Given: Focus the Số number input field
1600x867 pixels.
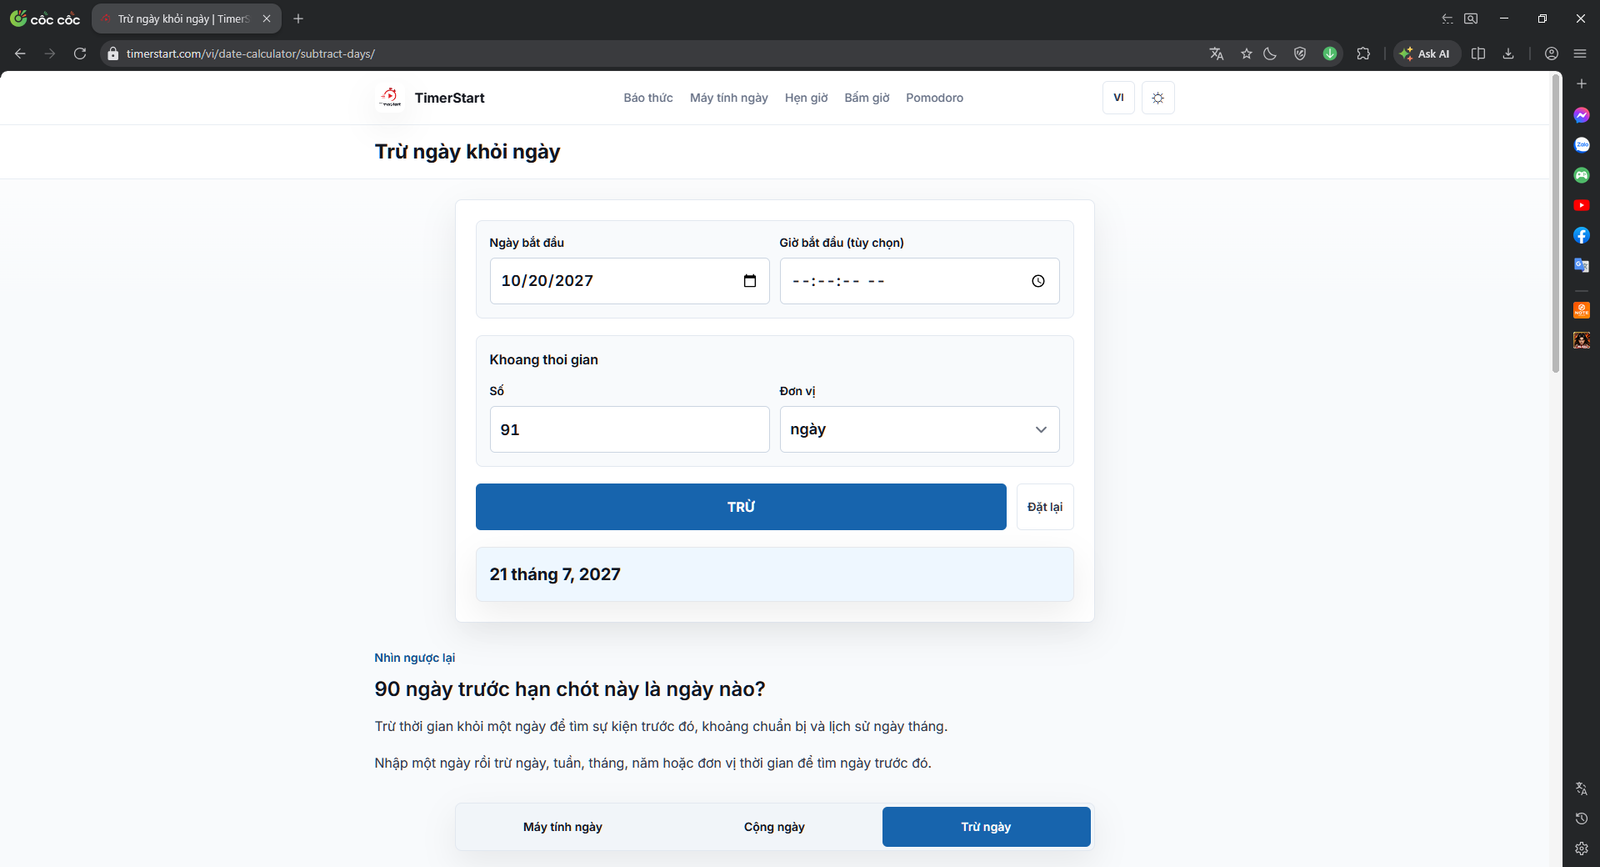Looking at the screenshot, I should [x=629, y=429].
